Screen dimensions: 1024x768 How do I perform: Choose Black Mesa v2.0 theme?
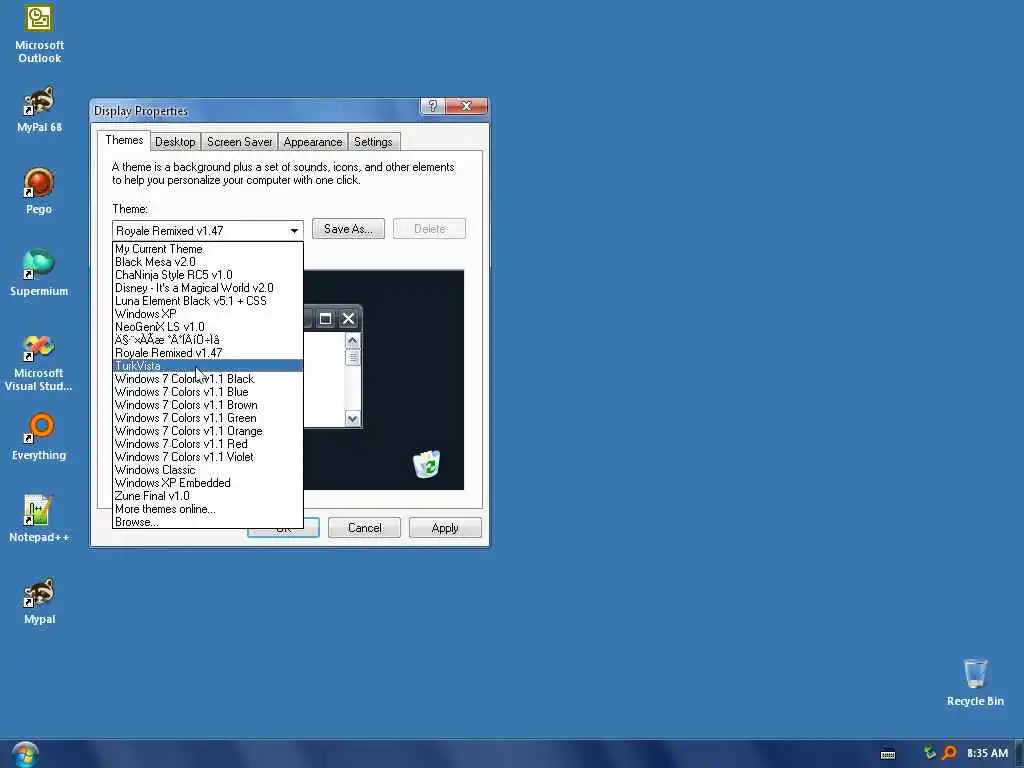(208, 262)
